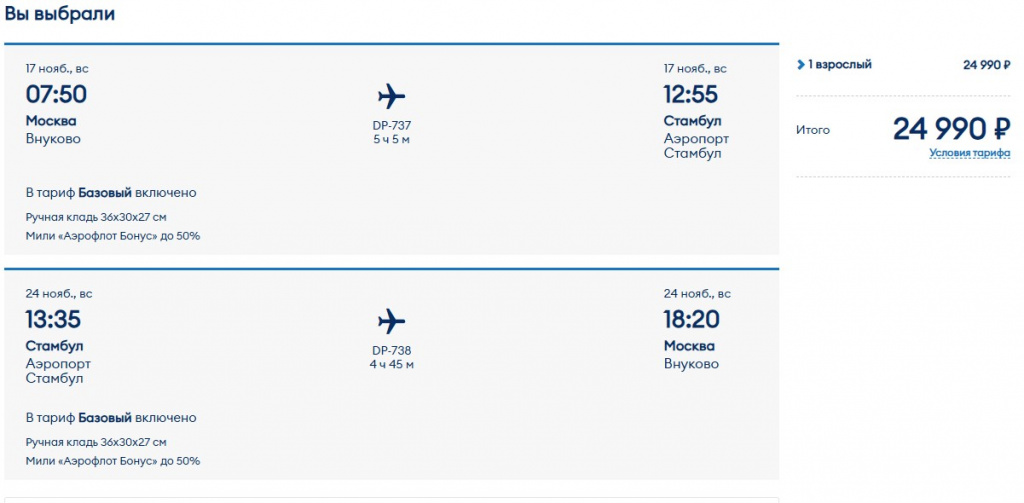
Task: Click the 18:20 arrival time in Moscow
Action: coord(692,320)
